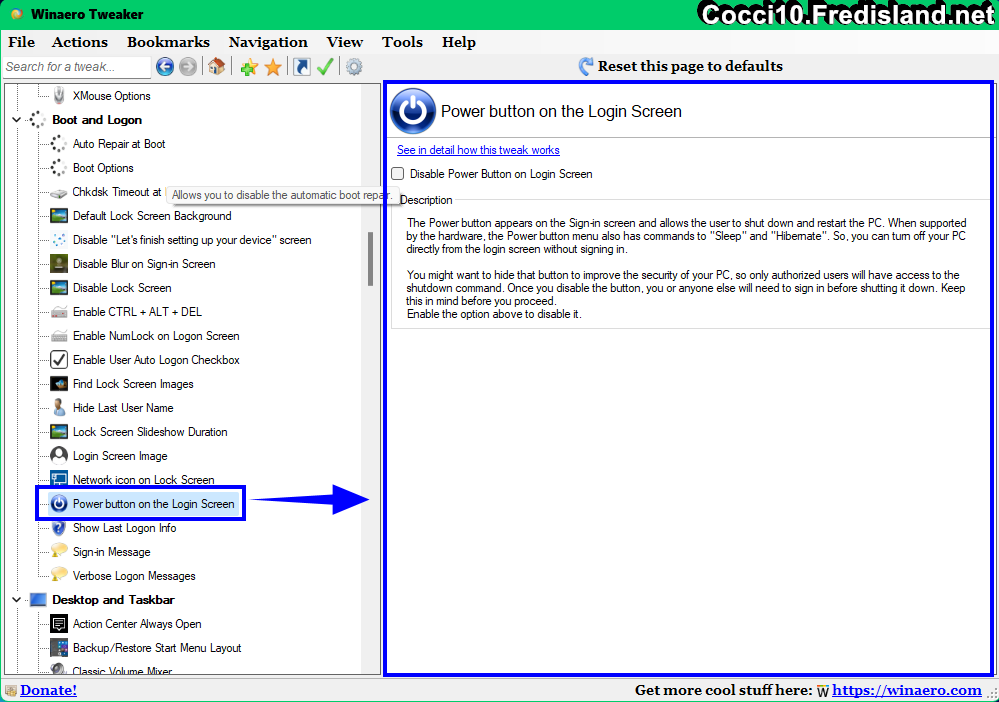This screenshot has height=702, width=999.
Task: Click the Default Lock Screen Background icon
Action: (x=59, y=216)
